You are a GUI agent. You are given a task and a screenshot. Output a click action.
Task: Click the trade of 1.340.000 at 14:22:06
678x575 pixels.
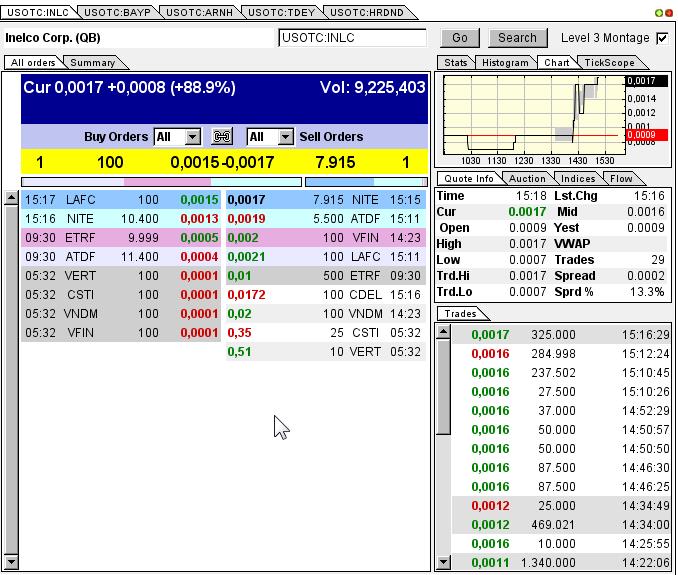pyautogui.click(x=561, y=563)
